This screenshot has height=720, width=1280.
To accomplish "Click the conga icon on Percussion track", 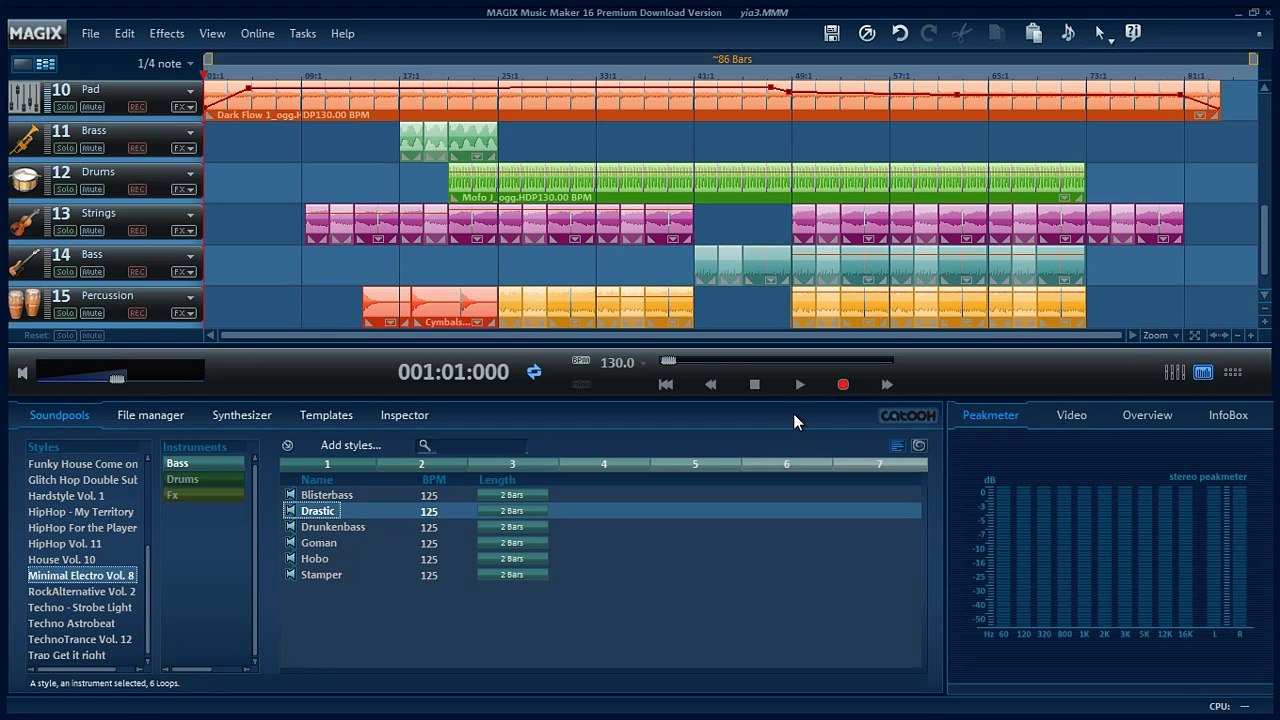I will pos(24,304).
